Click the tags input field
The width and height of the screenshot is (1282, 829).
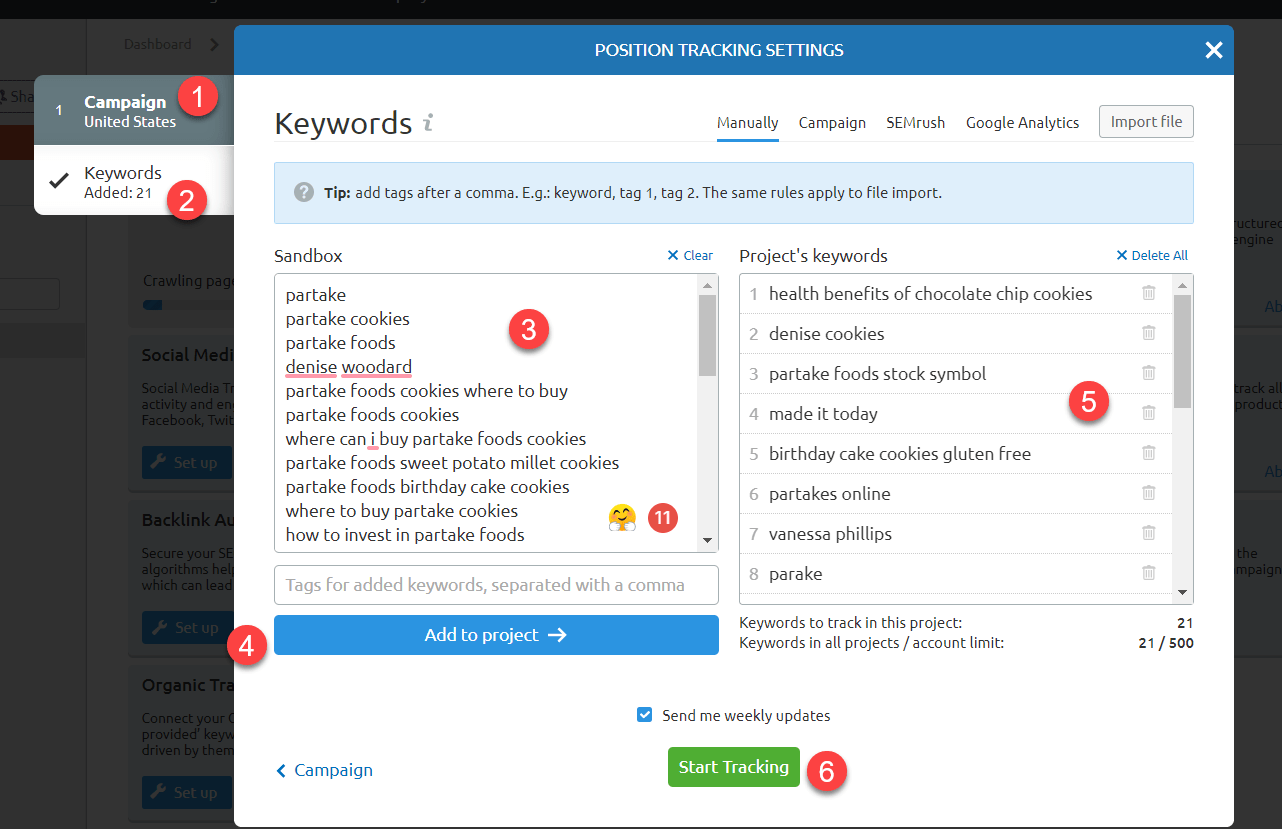496,585
